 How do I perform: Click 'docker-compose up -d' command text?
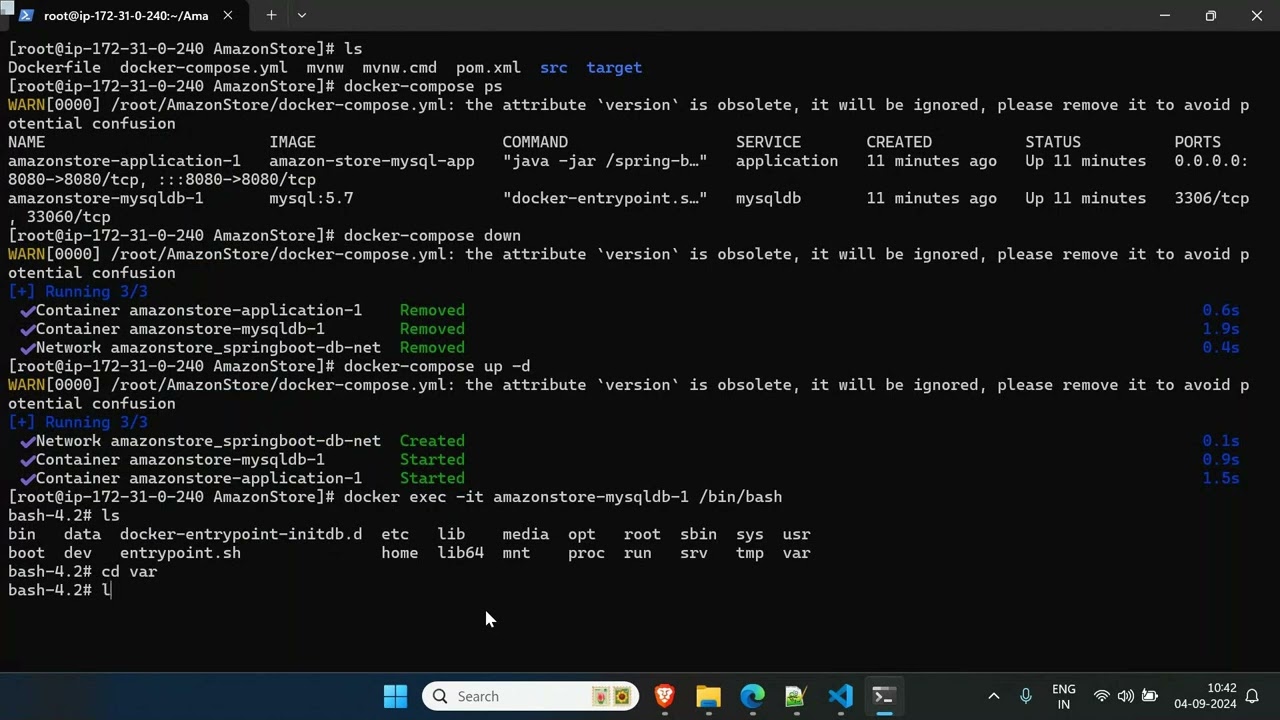437,366
